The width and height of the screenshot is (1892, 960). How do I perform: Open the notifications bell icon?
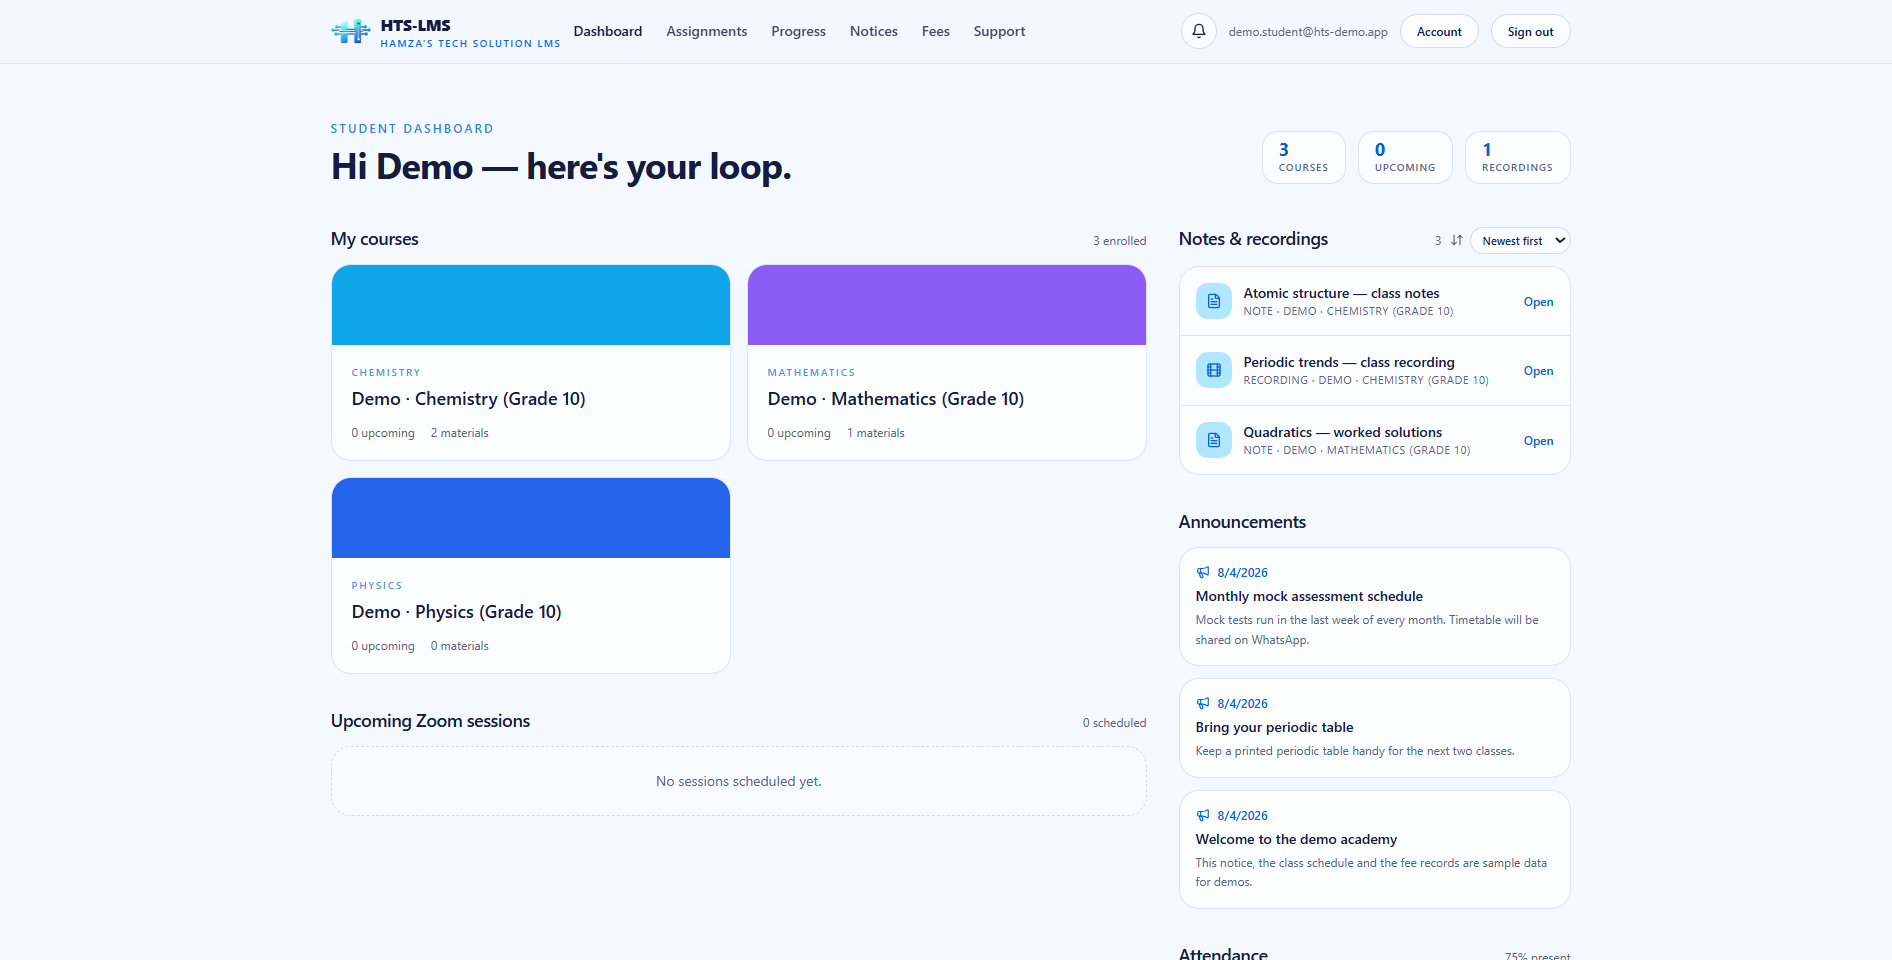(x=1199, y=31)
